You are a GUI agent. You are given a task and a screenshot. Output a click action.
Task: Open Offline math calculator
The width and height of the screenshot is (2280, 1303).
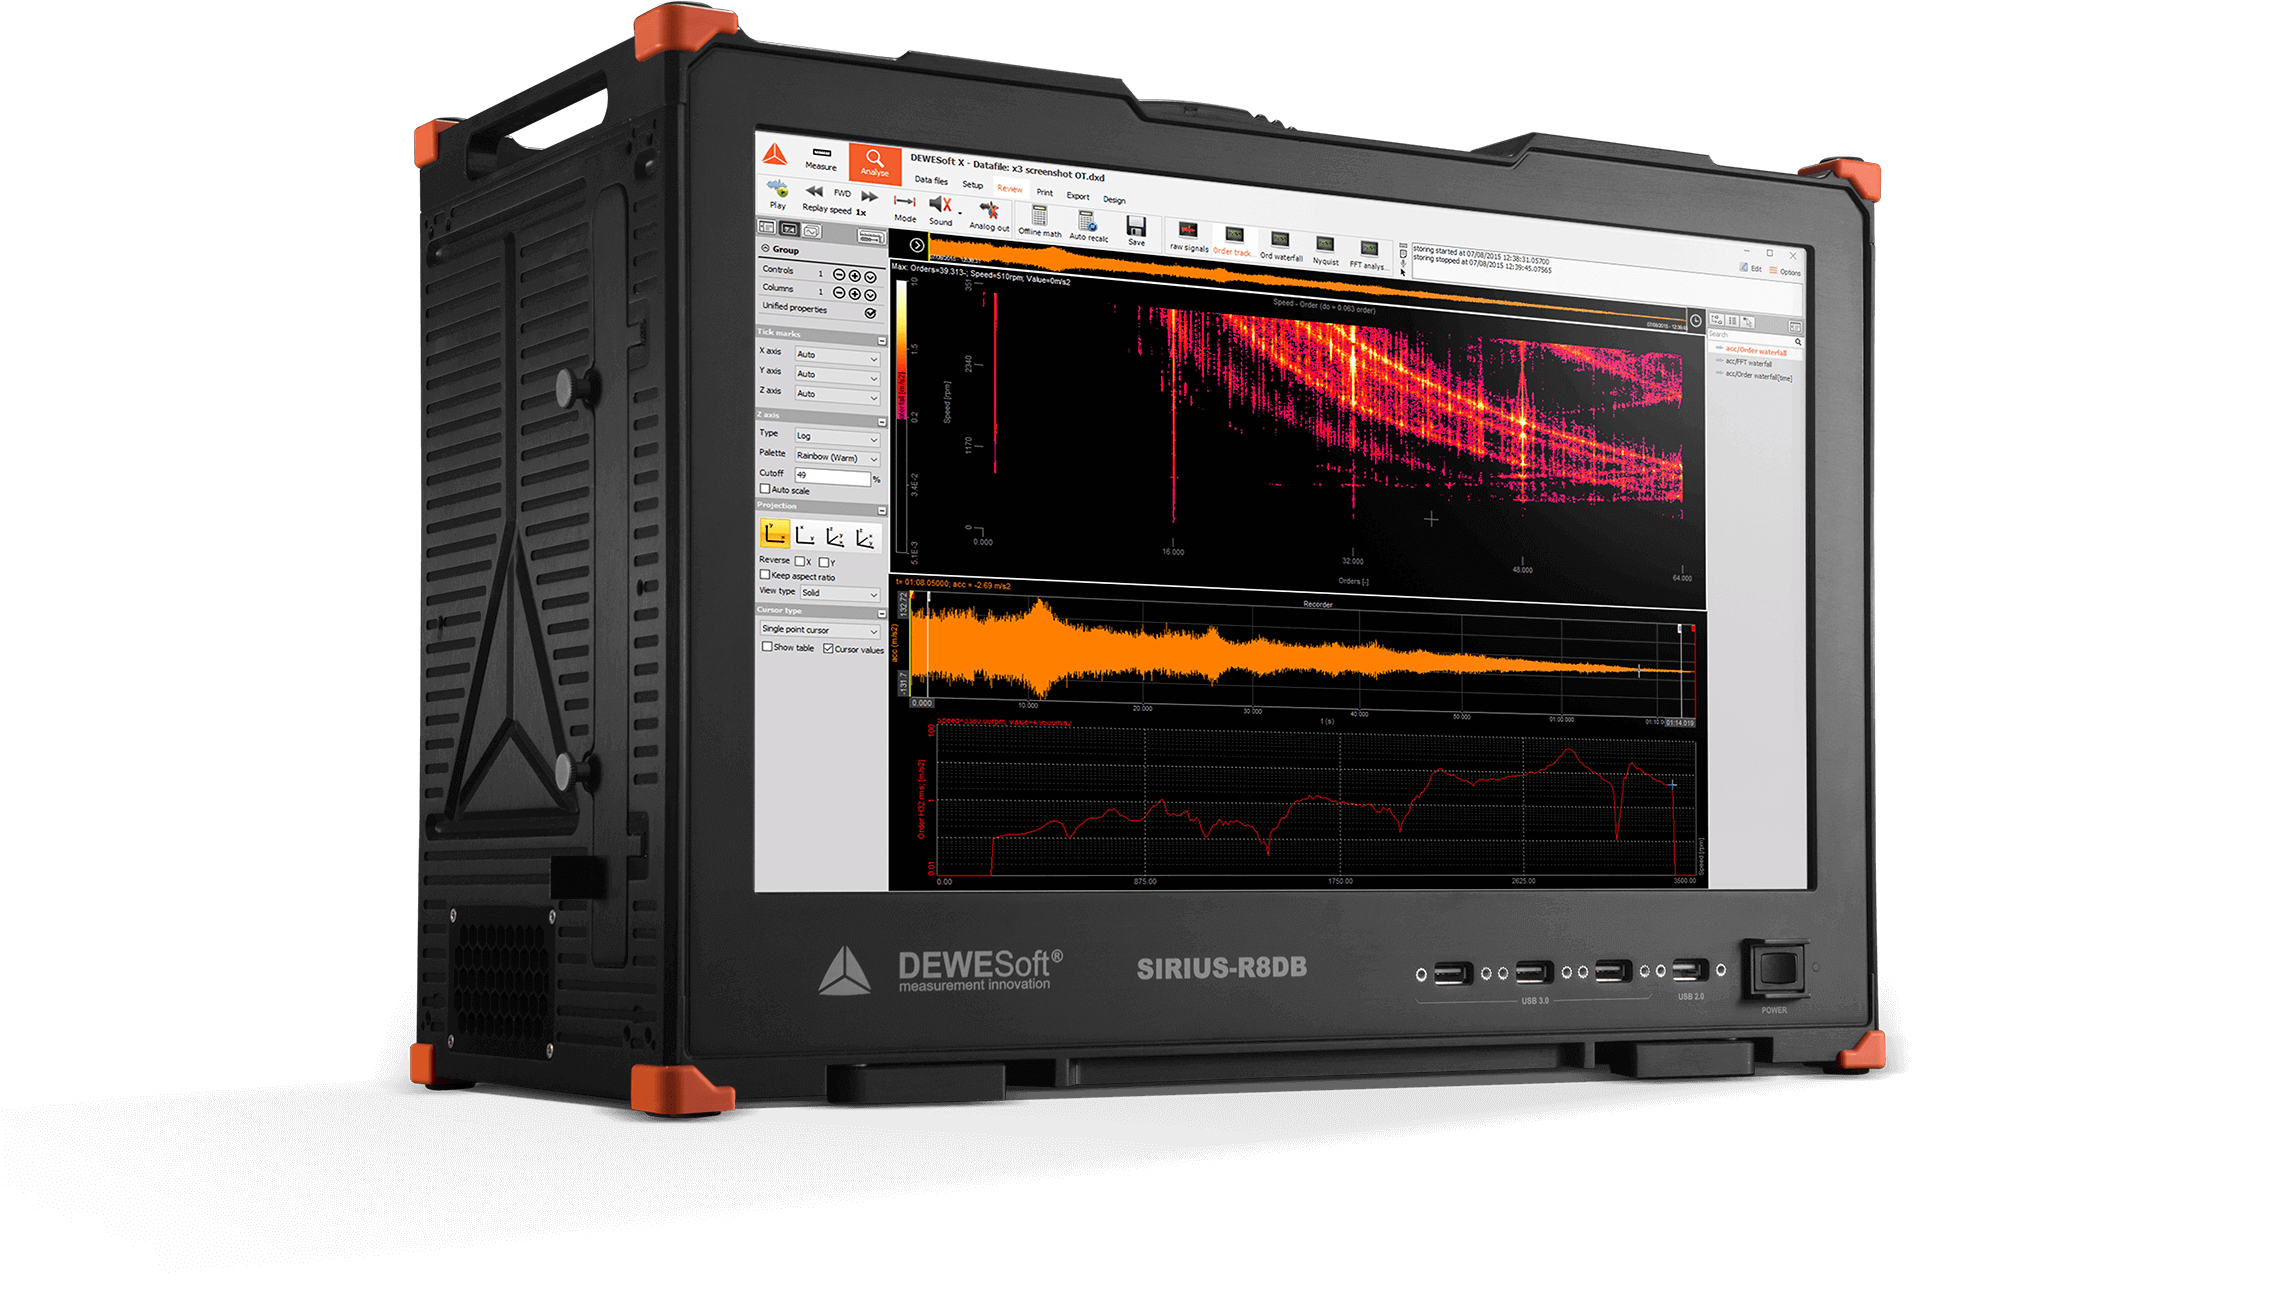point(1040,221)
